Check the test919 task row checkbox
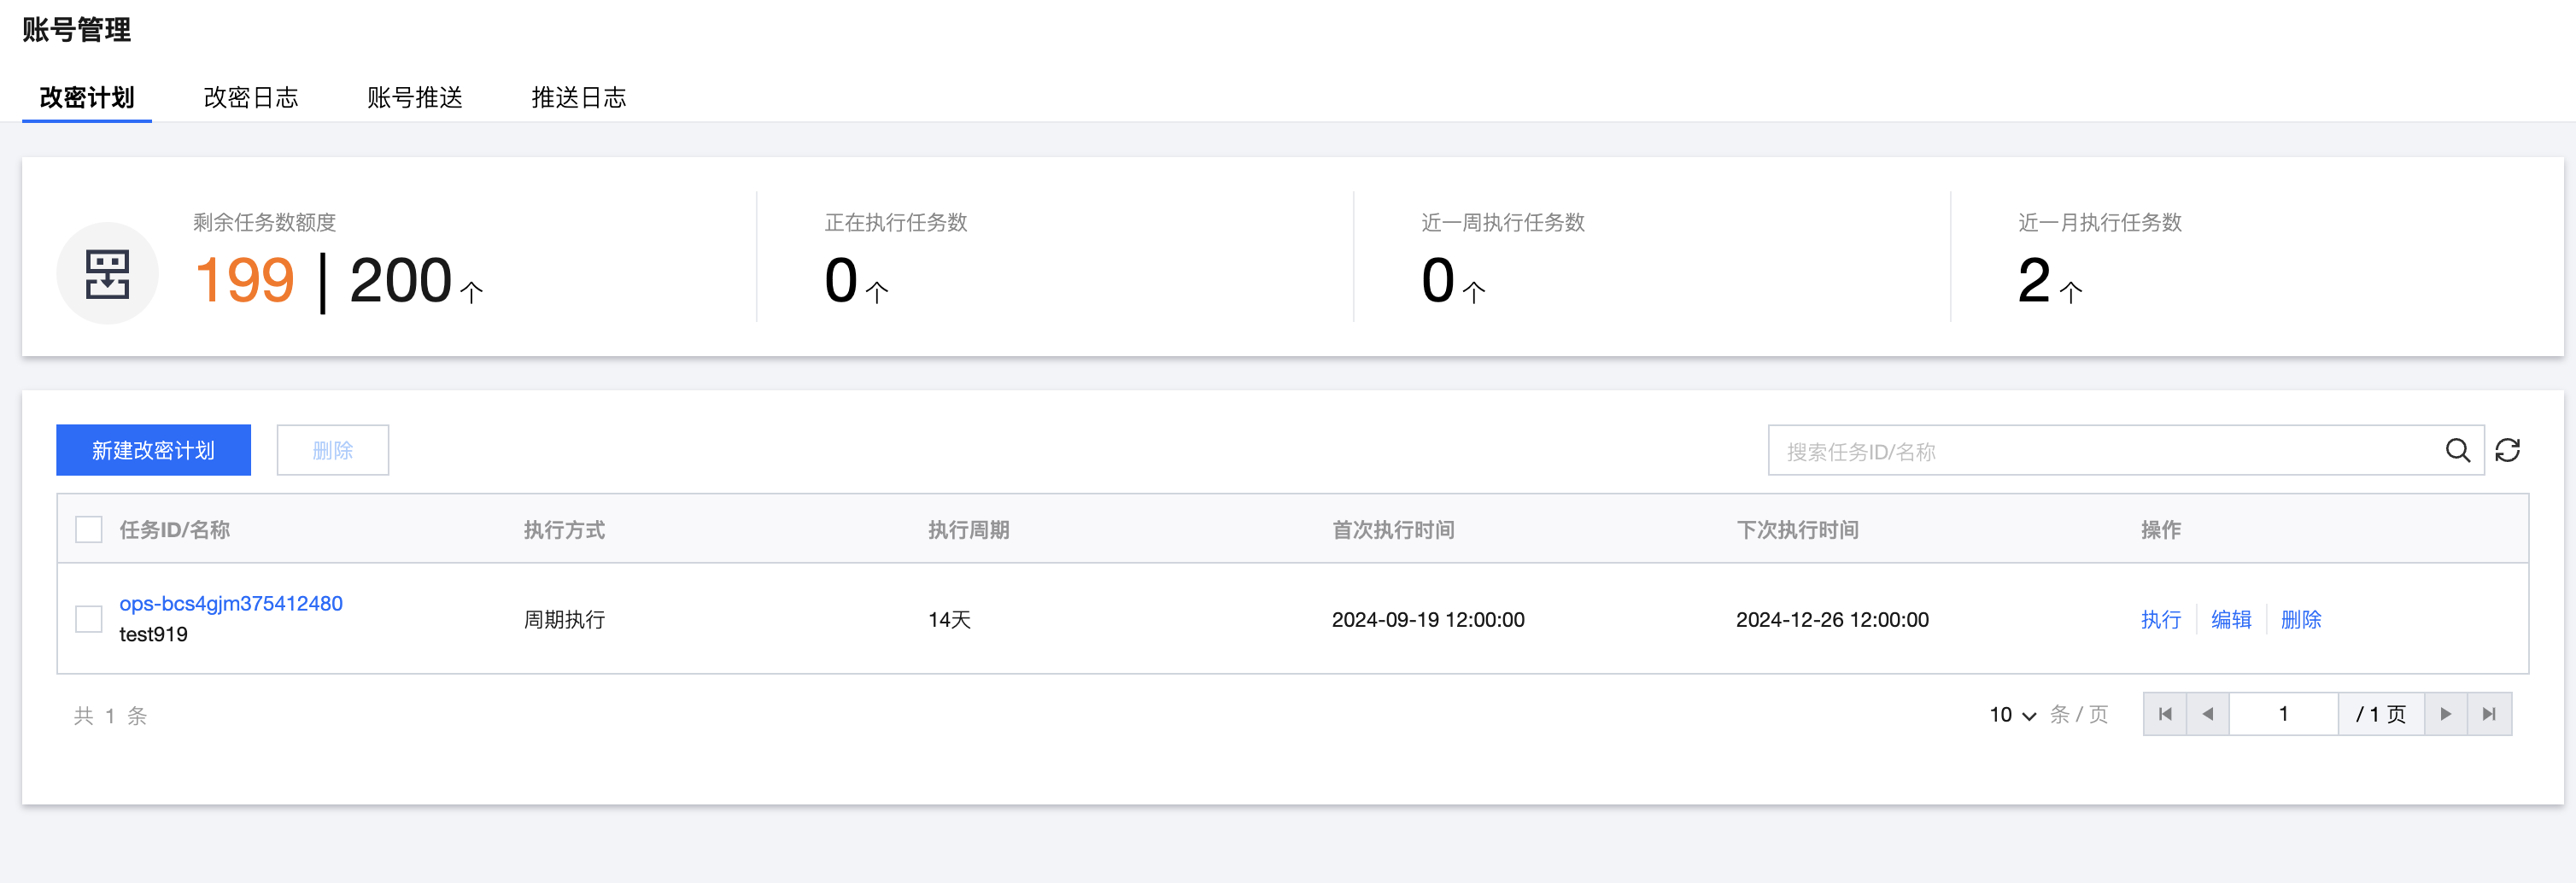The width and height of the screenshot is (2576, 883). click(x=89, y=619)
